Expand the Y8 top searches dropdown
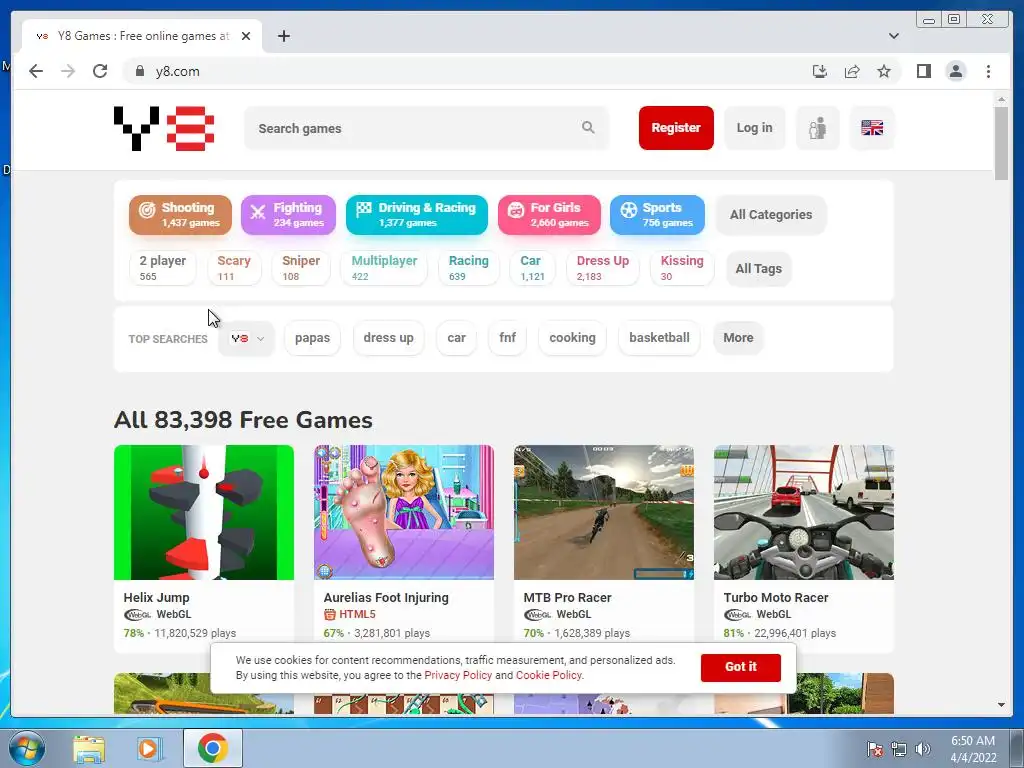This screenshot has height=768, width=1024. coord(246,338)
